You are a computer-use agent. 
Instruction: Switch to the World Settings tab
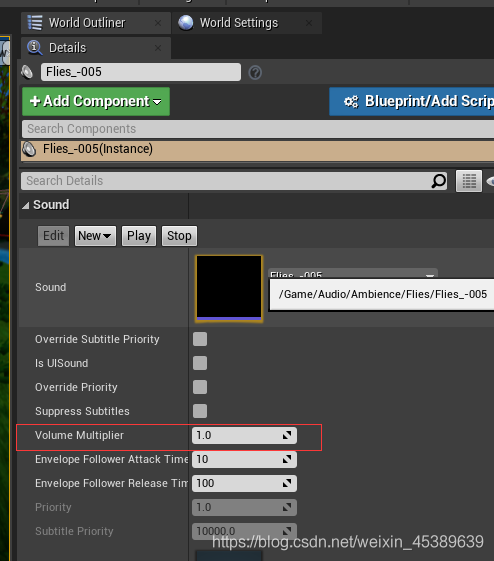tap(247, 23)
